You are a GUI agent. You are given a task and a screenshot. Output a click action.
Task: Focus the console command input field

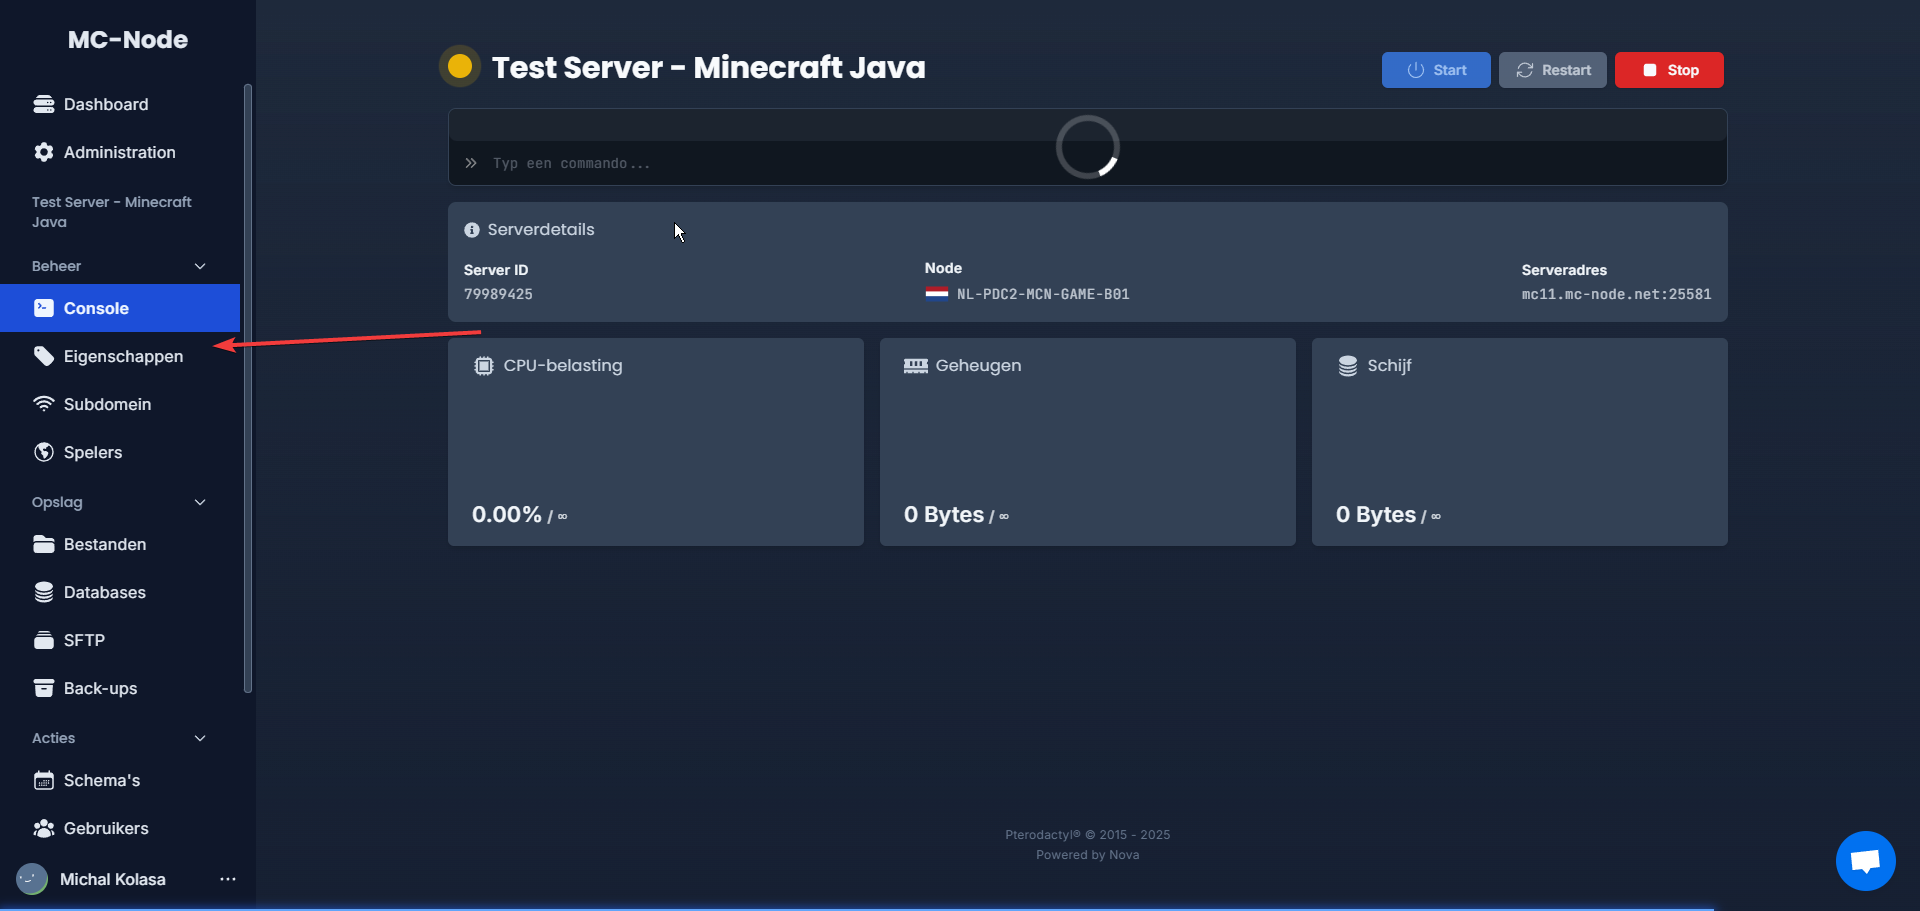pos(1088,163)
